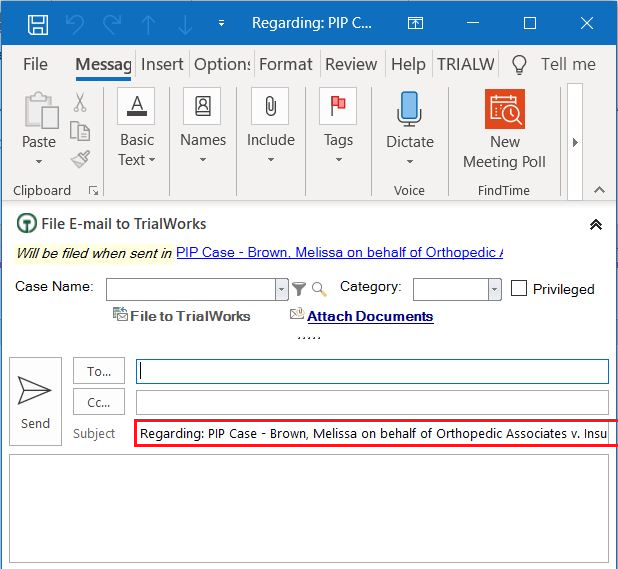This screenshot has width=618, height=569.
Task: Click the TrialWorks pane resize grip dots
Action: [x=309, y=338]
